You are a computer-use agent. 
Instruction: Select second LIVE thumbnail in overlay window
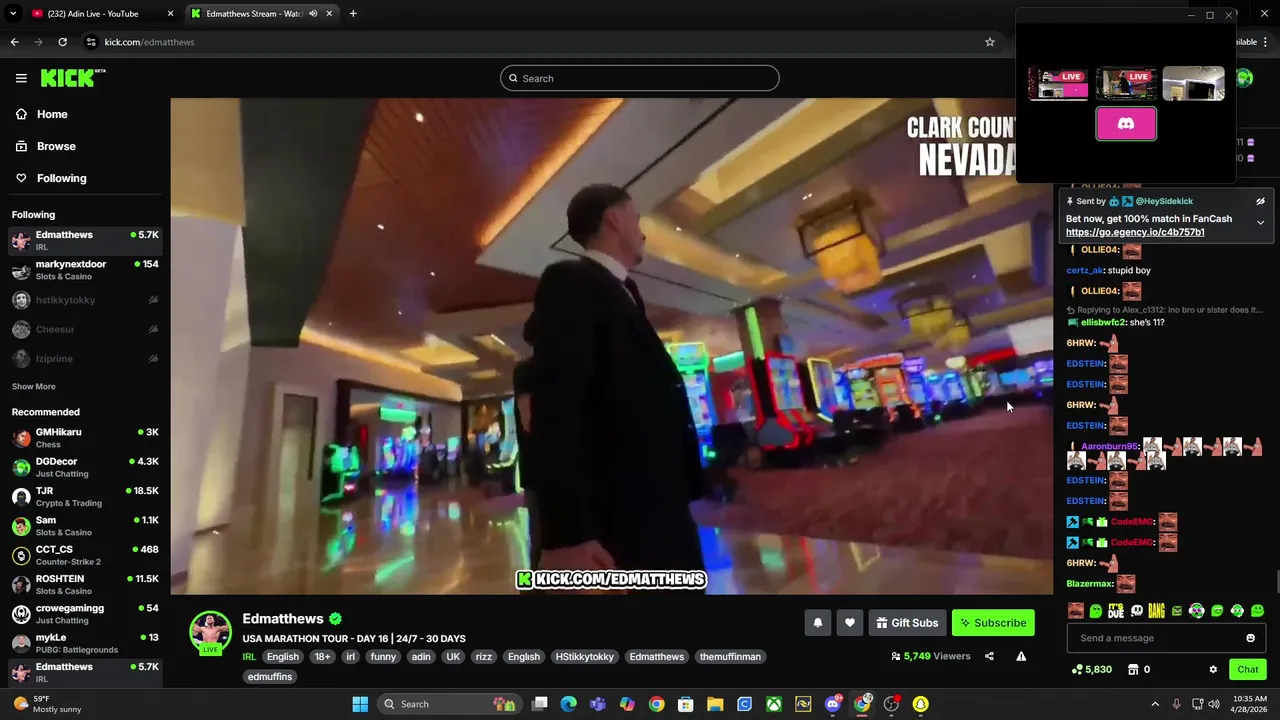point(1126,84)
